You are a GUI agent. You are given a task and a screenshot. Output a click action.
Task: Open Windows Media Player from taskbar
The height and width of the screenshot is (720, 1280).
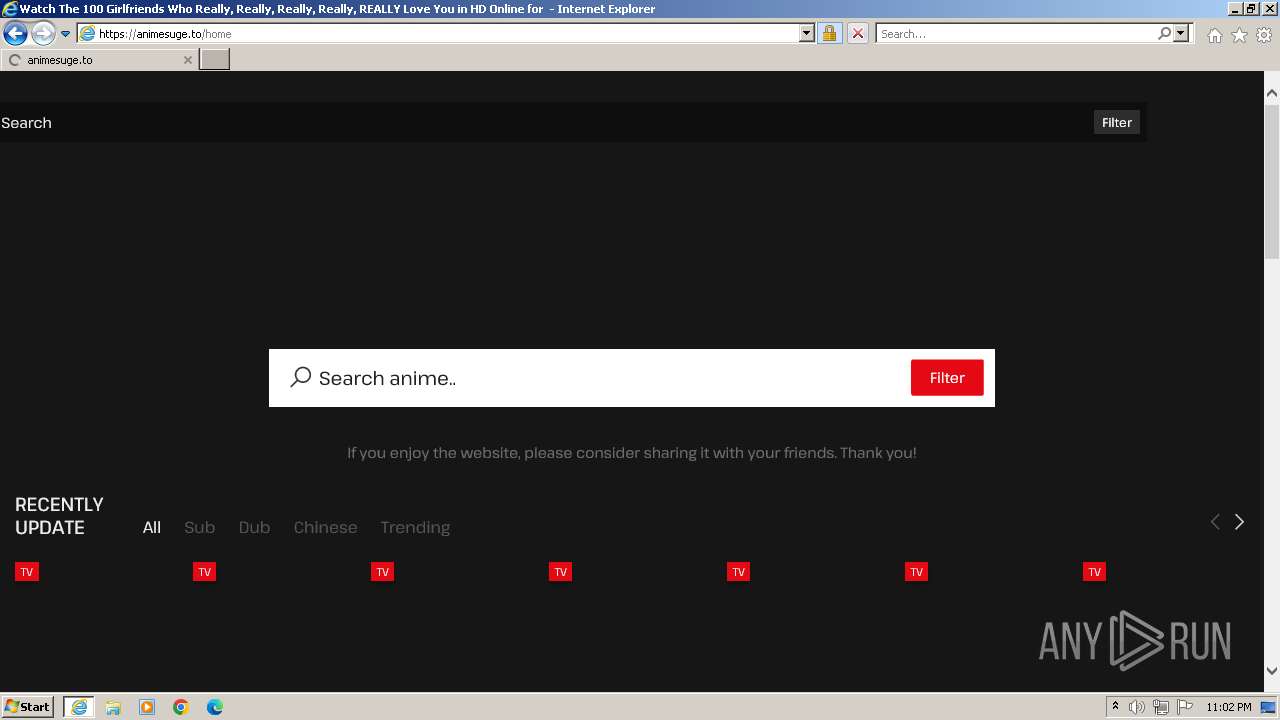[147, 707]
